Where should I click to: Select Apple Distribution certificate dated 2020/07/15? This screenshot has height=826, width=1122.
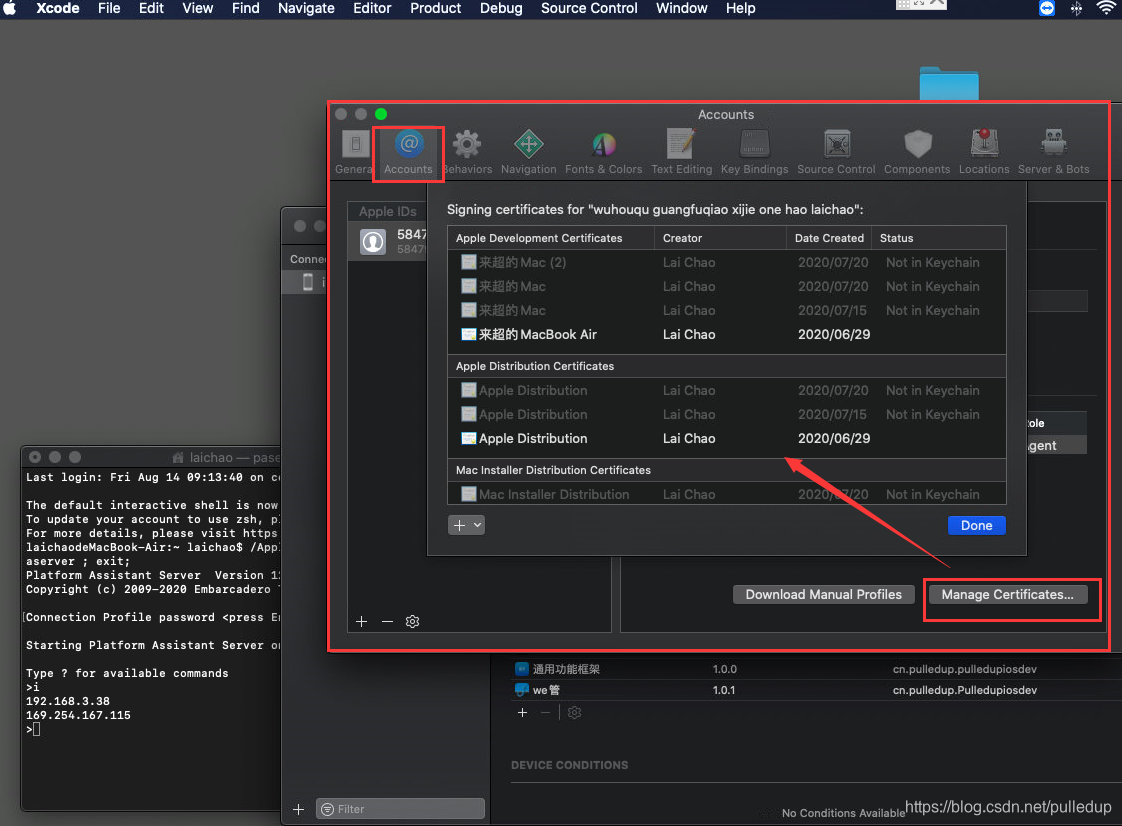pyautogui.click(x=726, y=414)
